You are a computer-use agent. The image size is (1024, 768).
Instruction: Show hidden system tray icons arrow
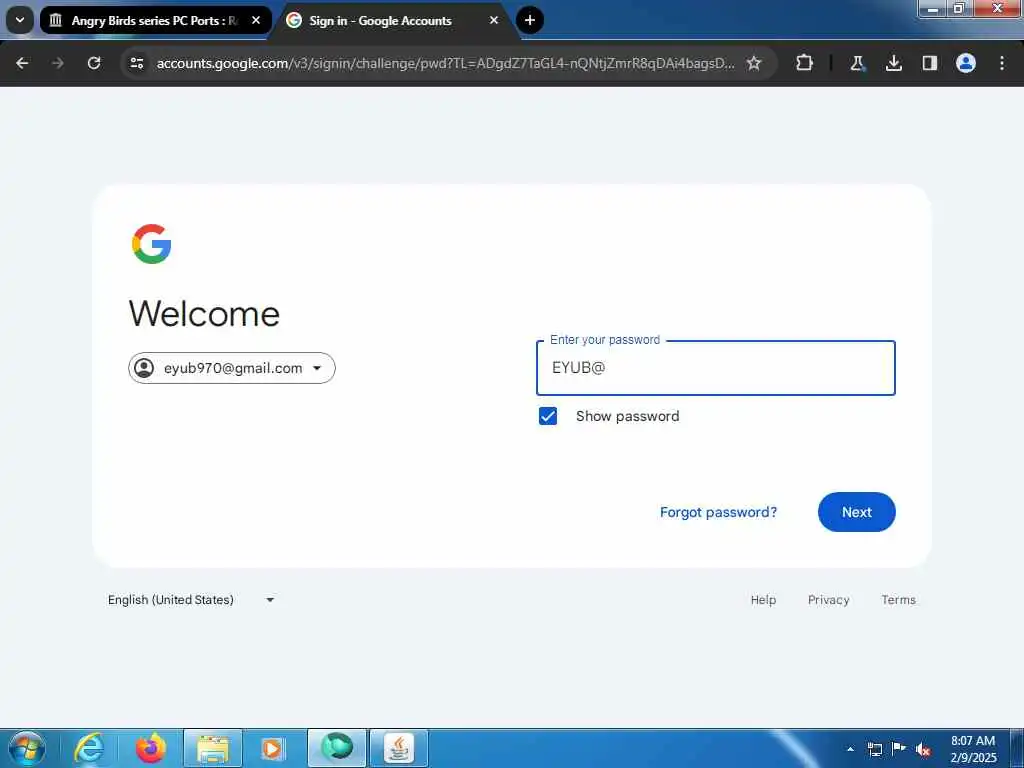tap(850, 749)
